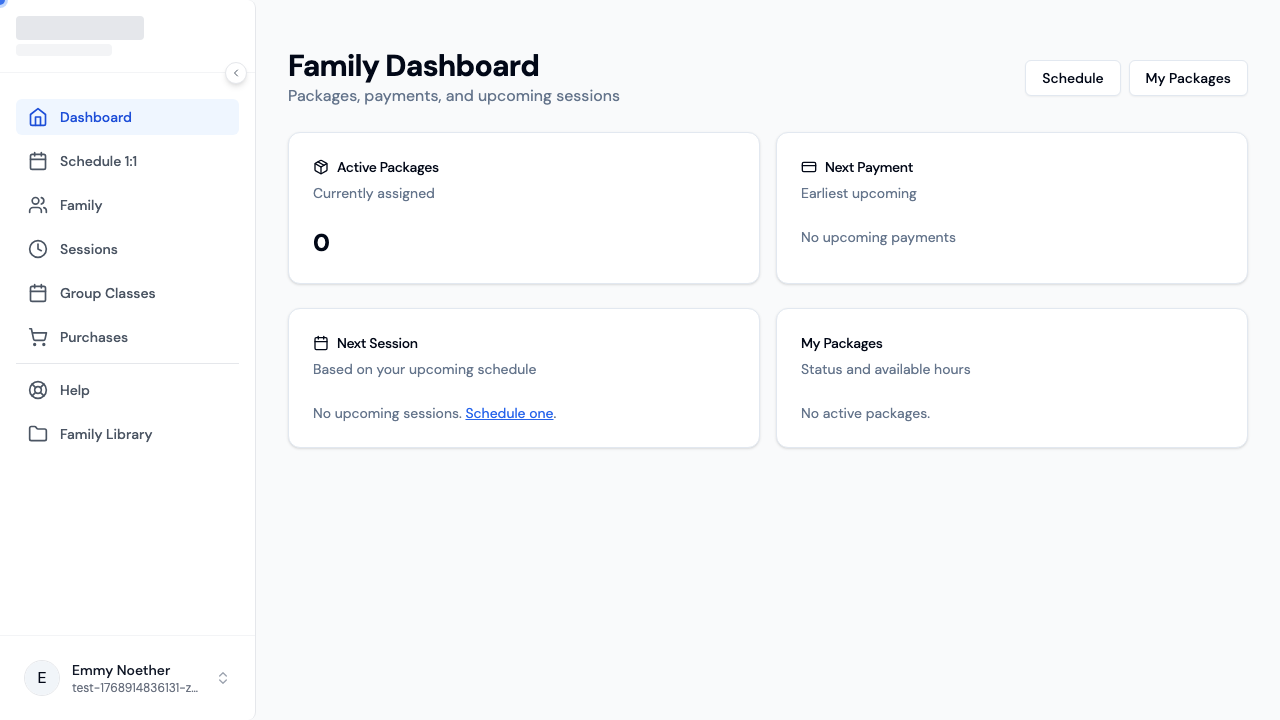Viewport: 1280px width, 720px height.
Task: Follow the "Schedule one" link
Action: pos(509,413)
